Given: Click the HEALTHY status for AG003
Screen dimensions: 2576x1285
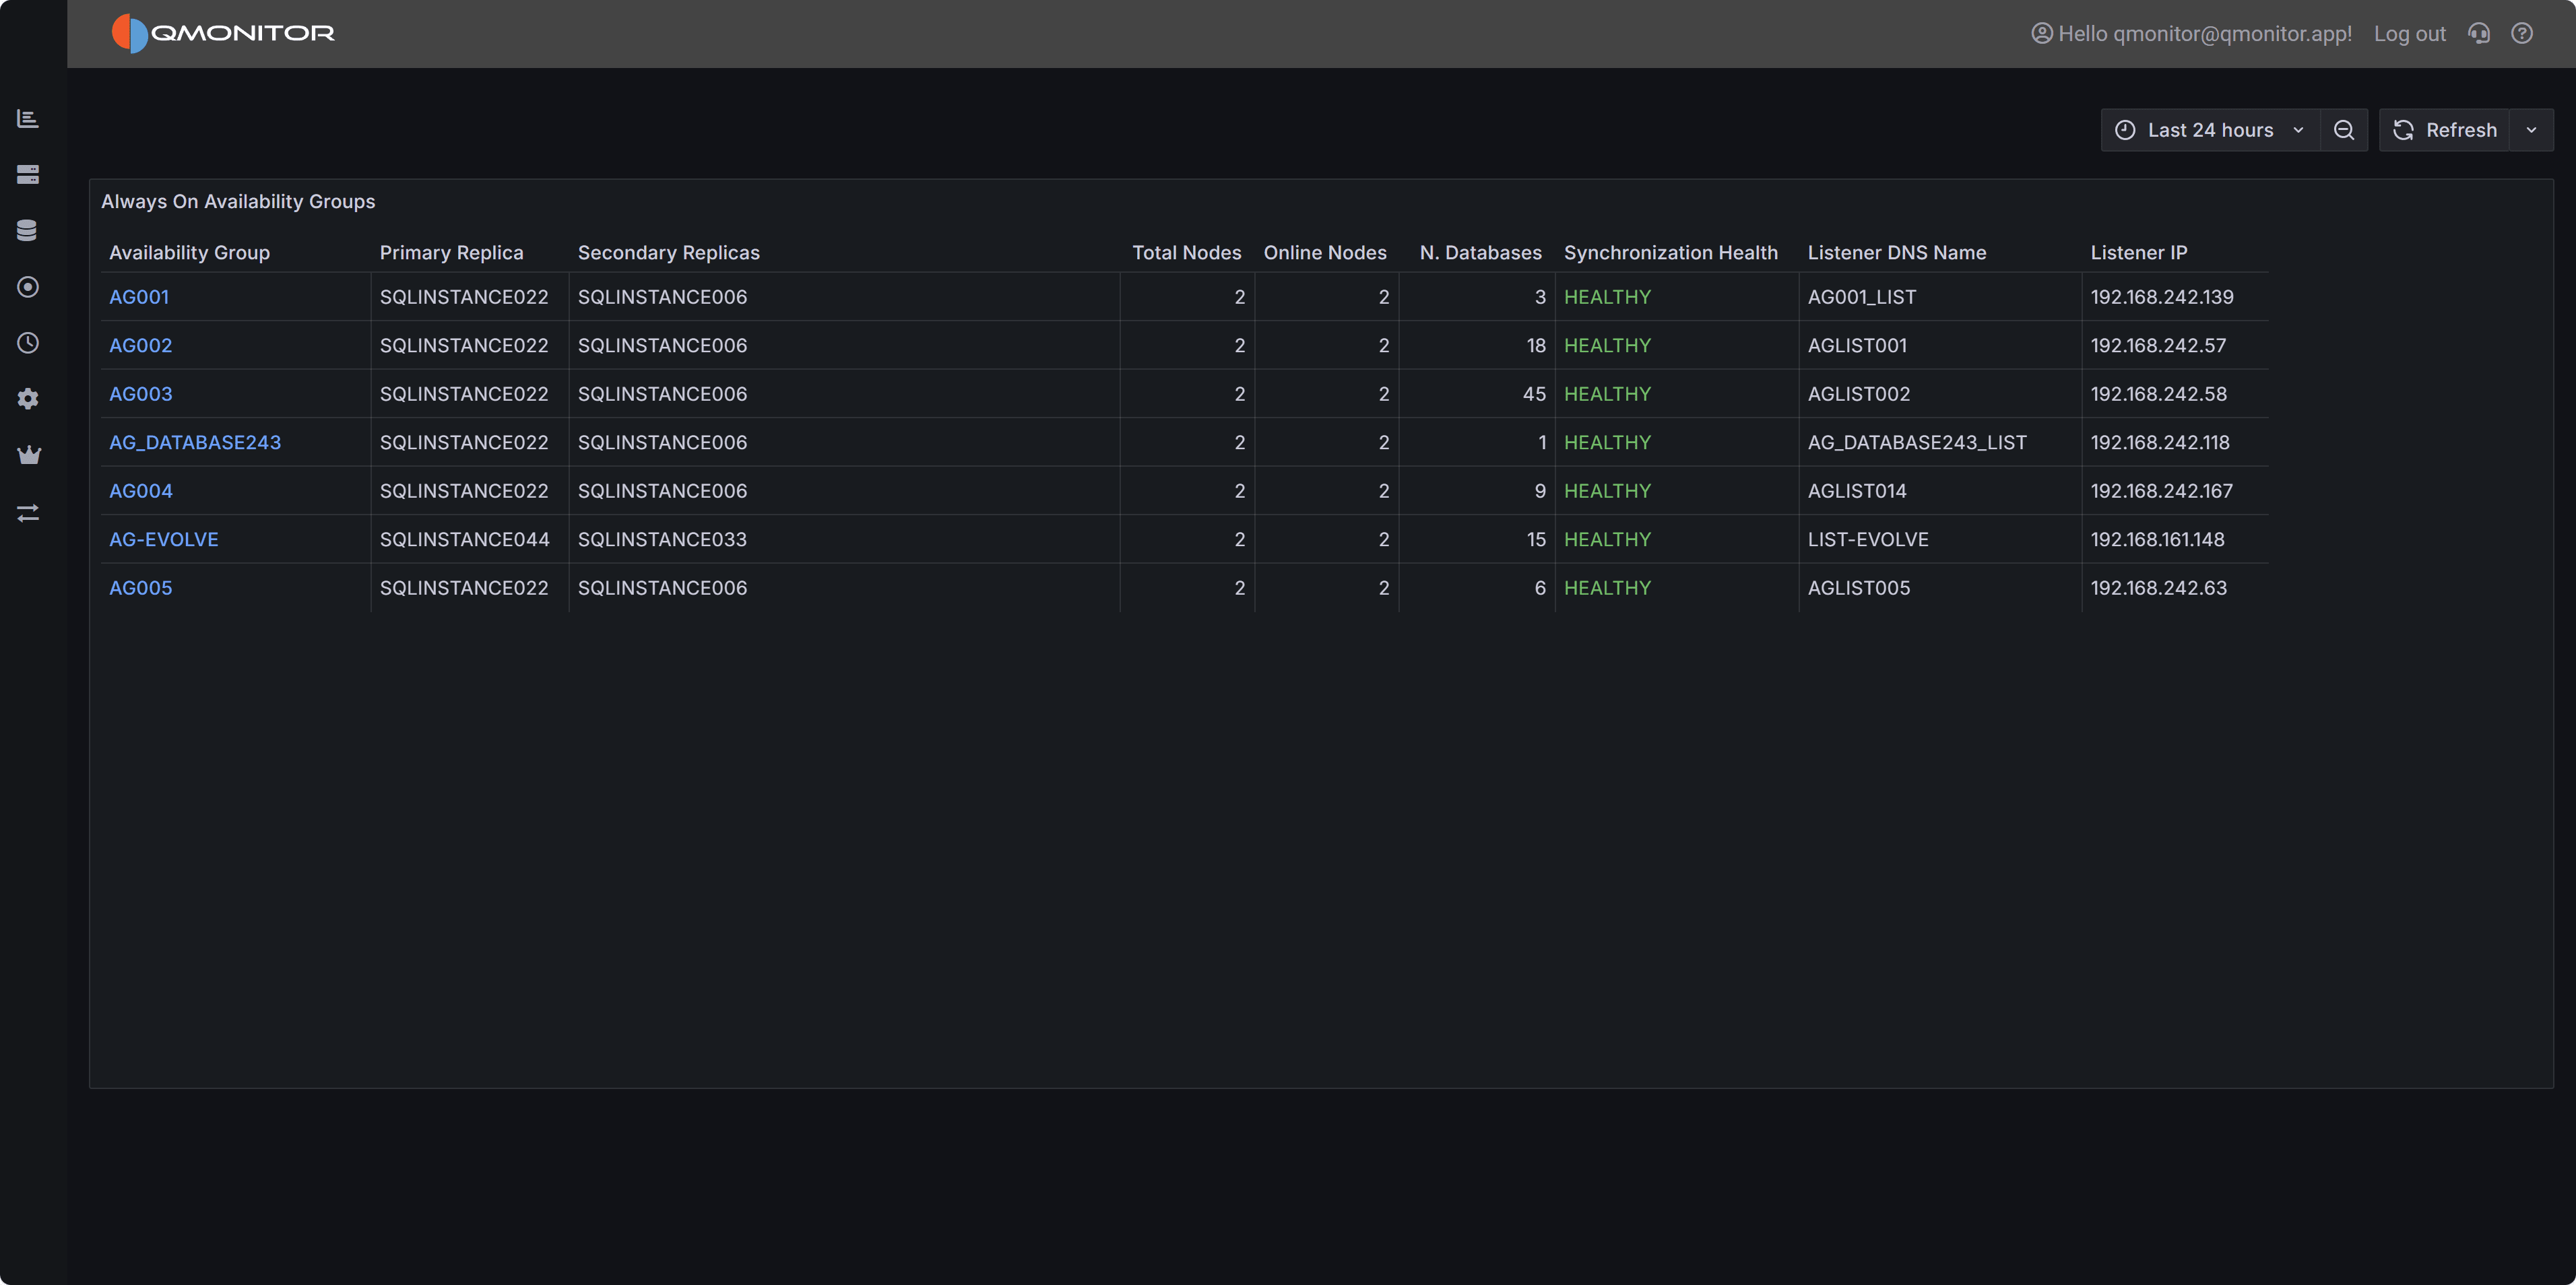Looking at the screenshot, I should 1607,393.
